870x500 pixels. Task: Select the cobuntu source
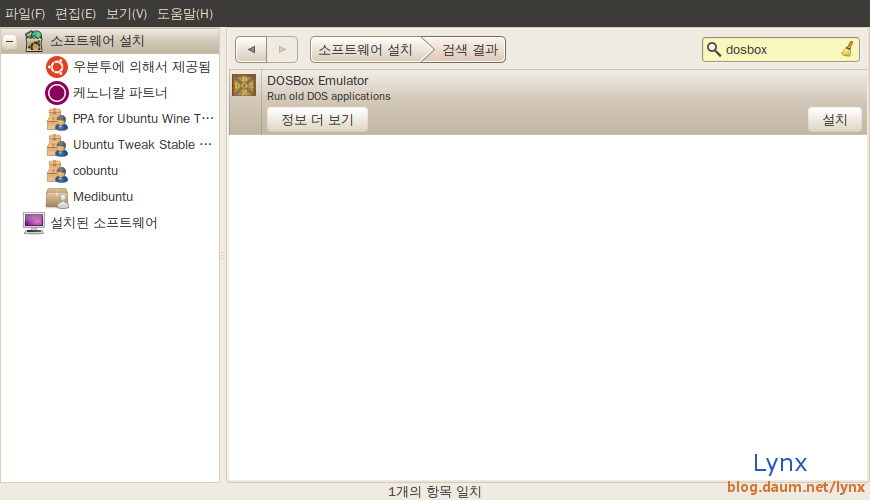95,171
